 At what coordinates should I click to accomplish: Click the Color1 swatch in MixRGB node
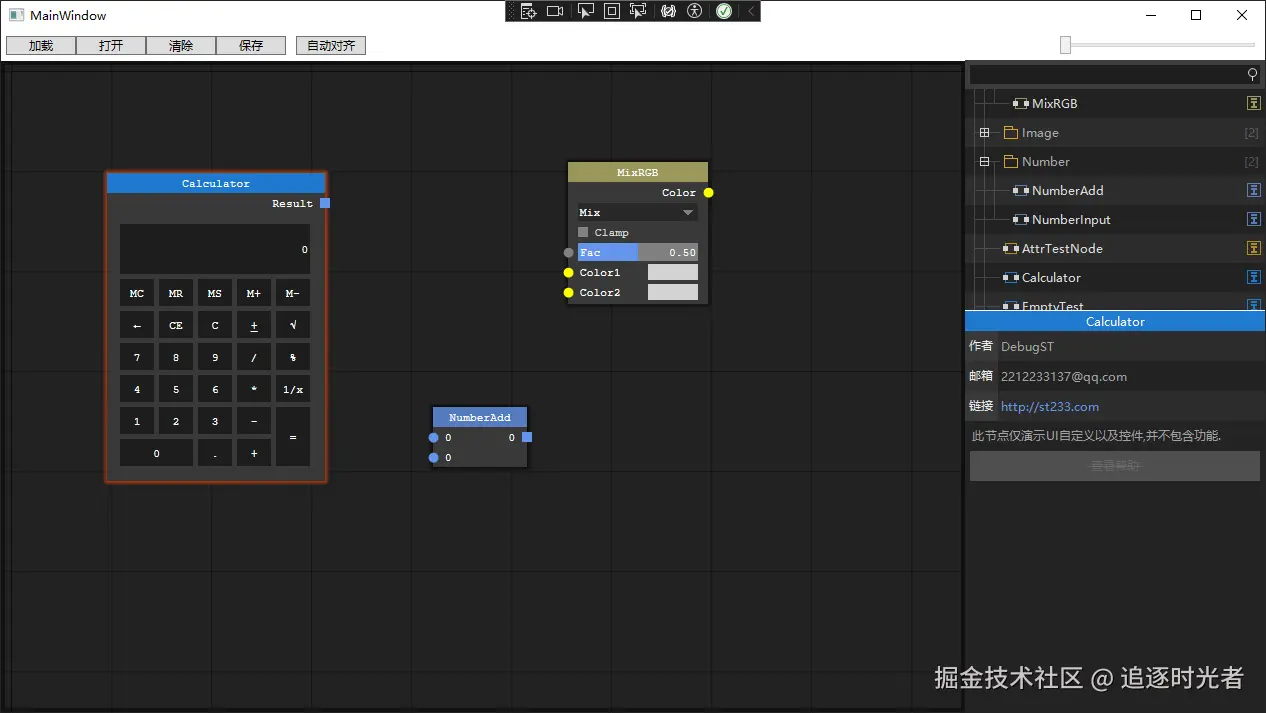pos(672,272)
